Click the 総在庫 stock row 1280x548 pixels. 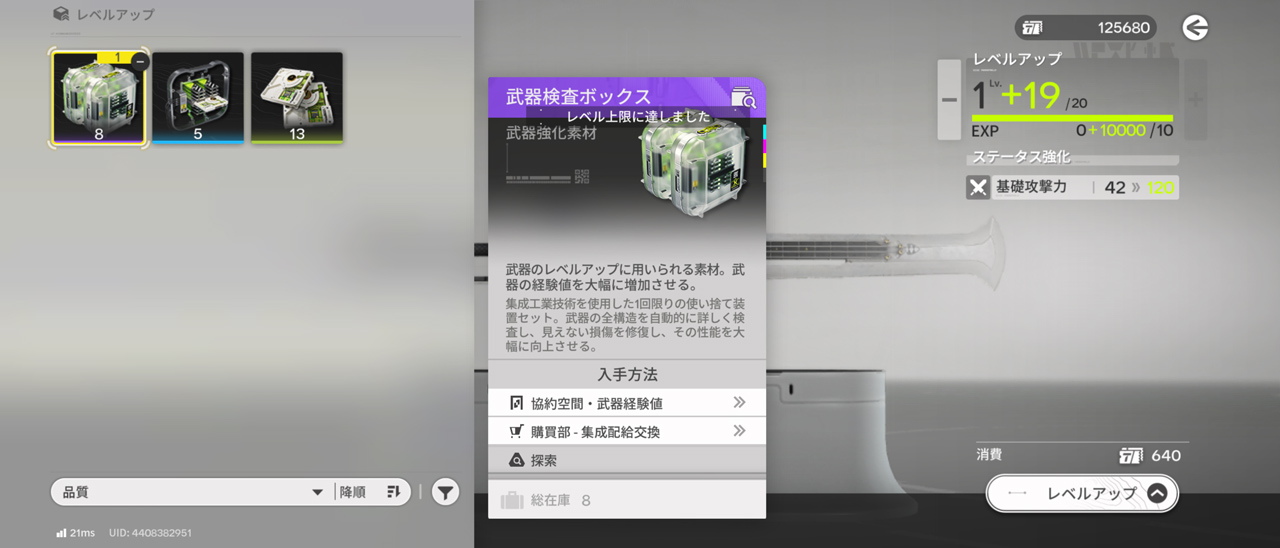pos(626,500)
